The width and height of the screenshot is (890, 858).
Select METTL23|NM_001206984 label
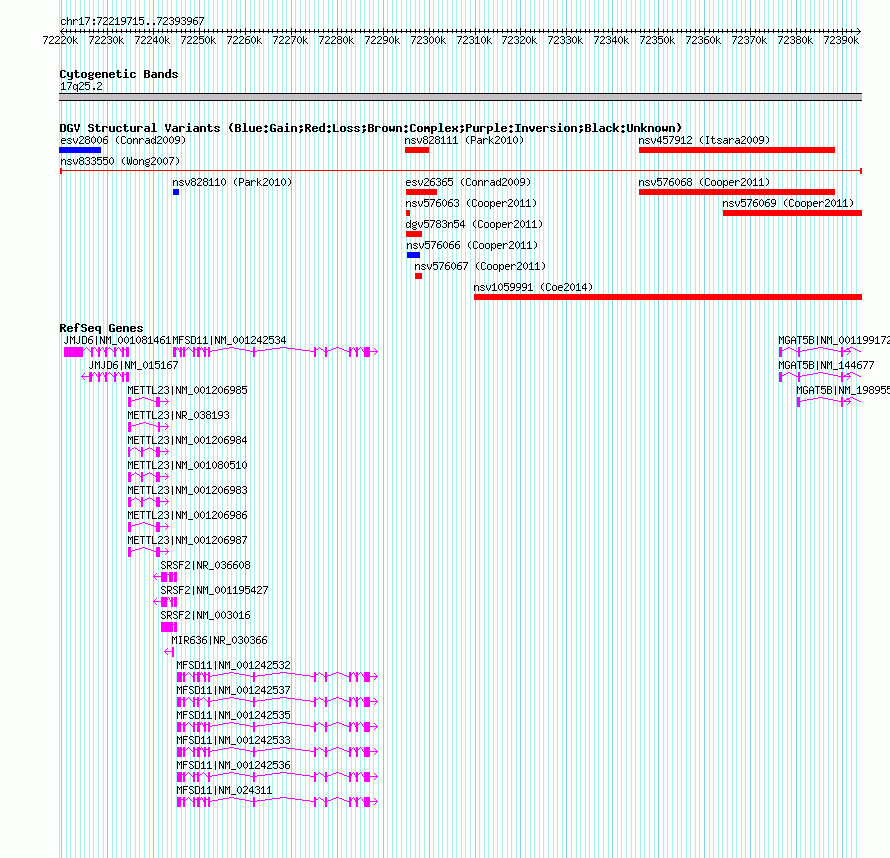click(x=187, y=440)
